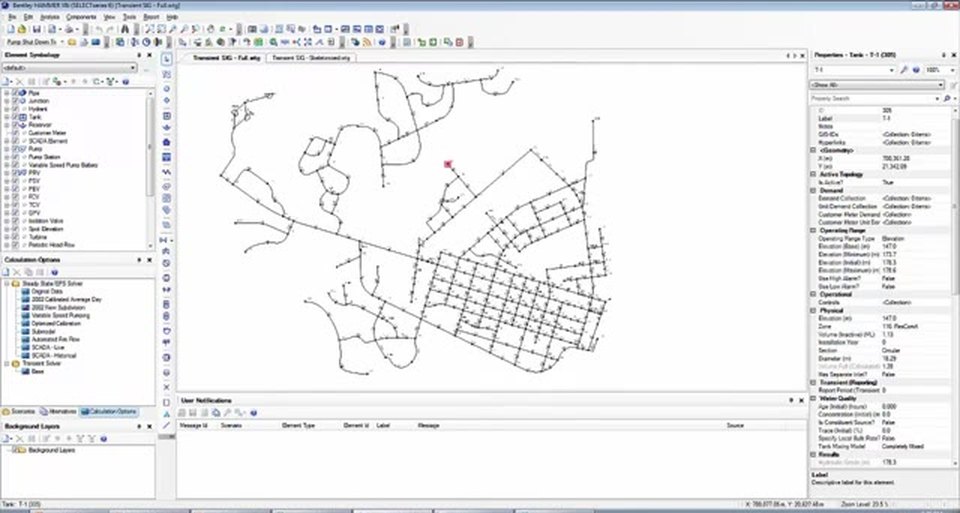
Task: Toggle the Pipe symbology checkbox
Action: tap(15, 93)
